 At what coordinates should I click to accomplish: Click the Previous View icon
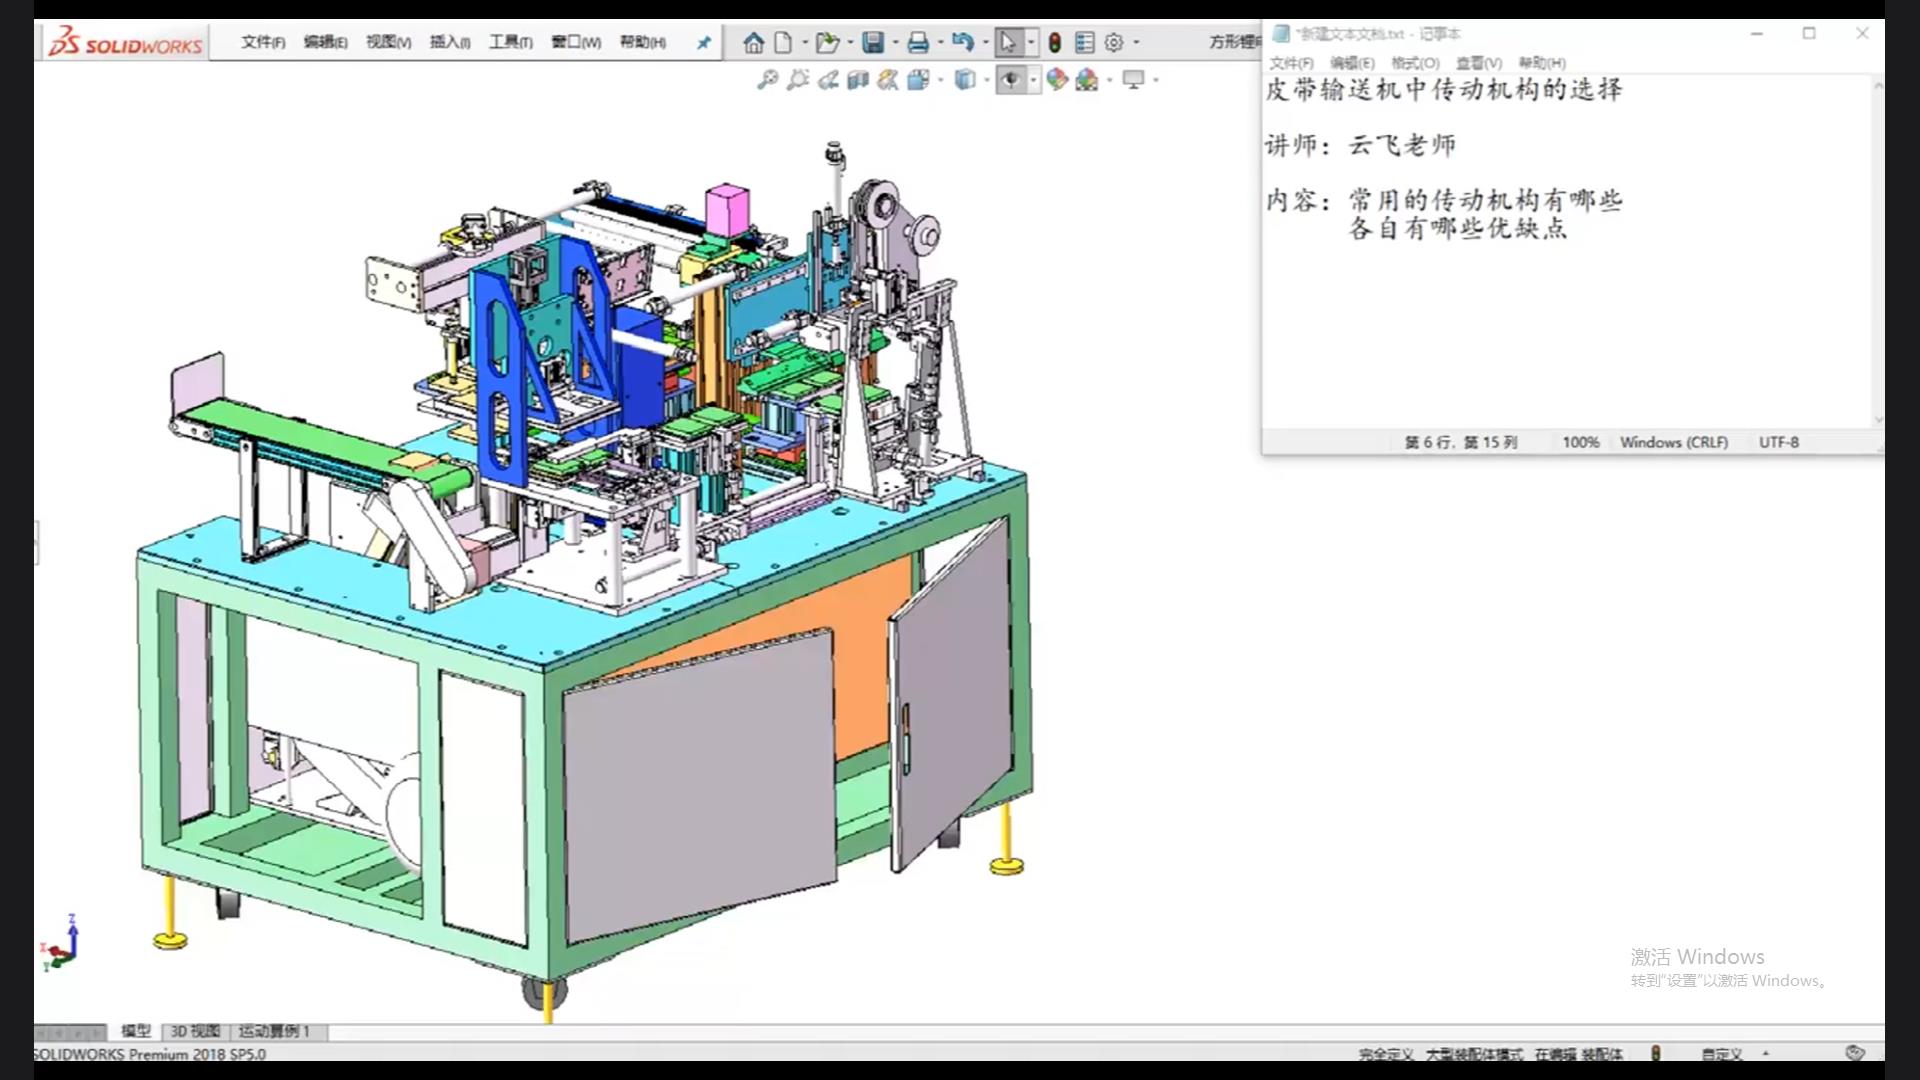tap(828, 79)
